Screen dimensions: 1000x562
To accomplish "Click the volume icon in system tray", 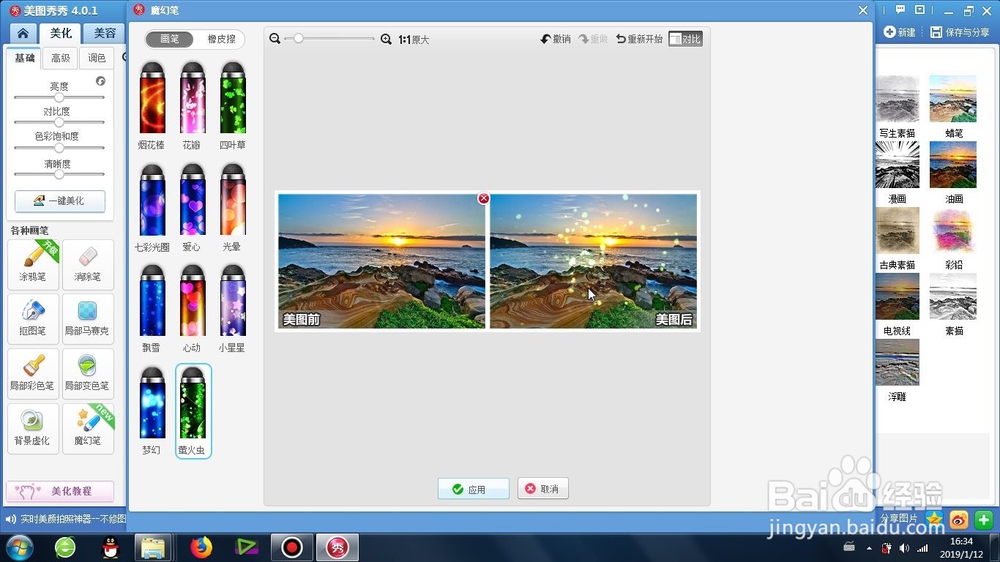I will [904, 548].
